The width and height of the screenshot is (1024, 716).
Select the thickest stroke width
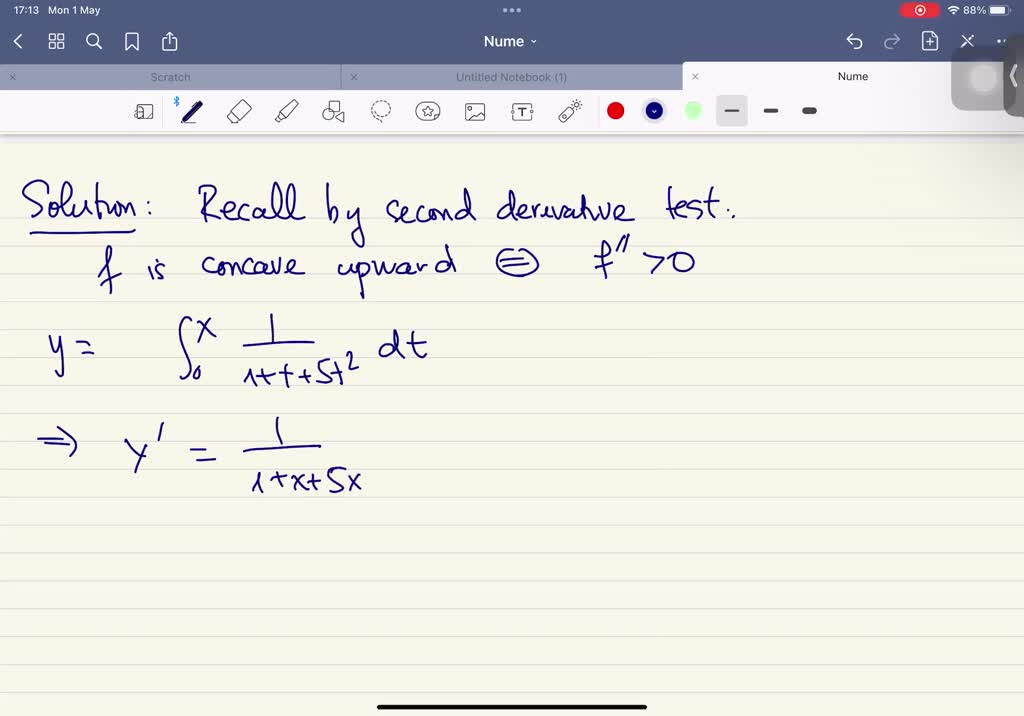[x=809, y=111]
